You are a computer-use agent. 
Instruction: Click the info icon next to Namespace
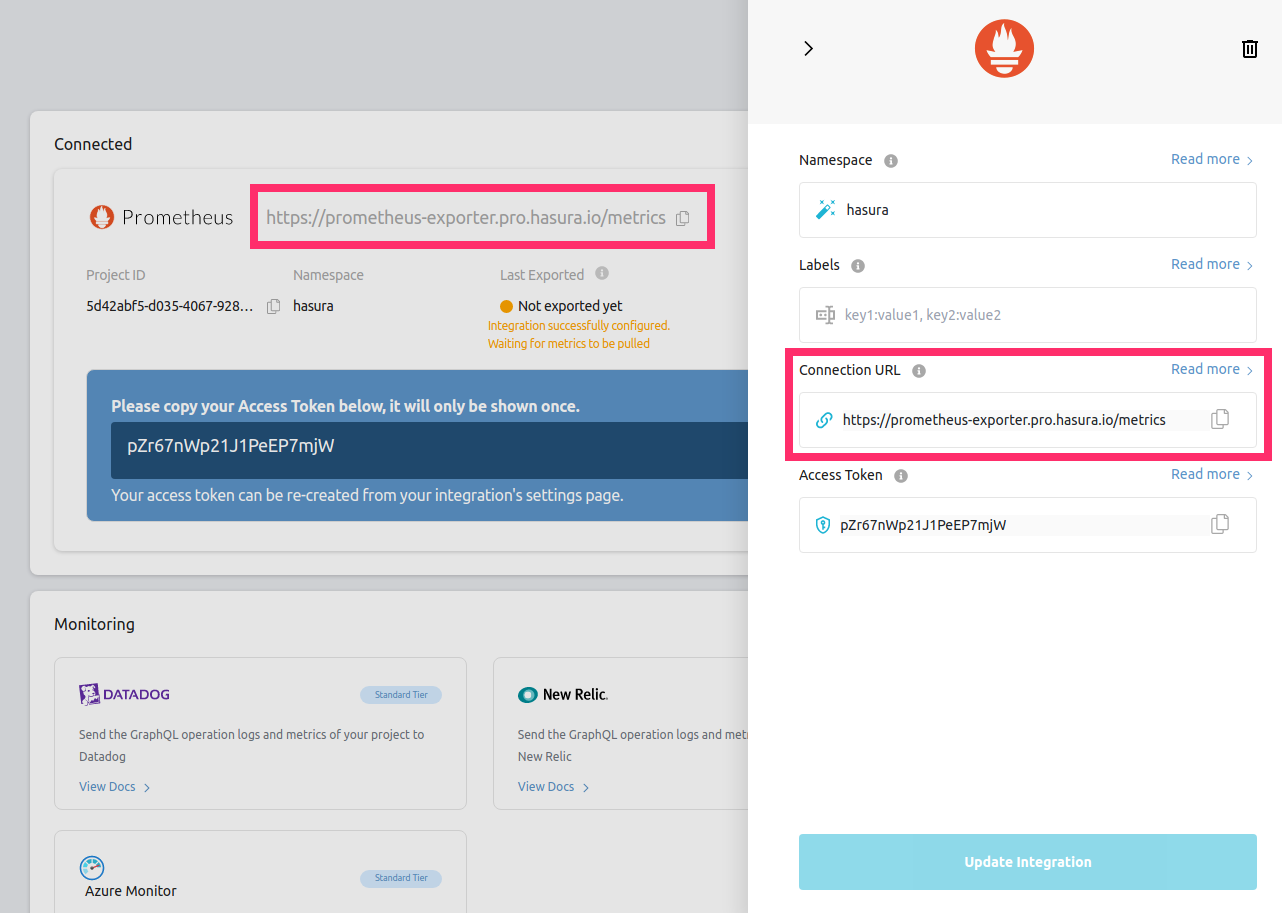[891, 161]
